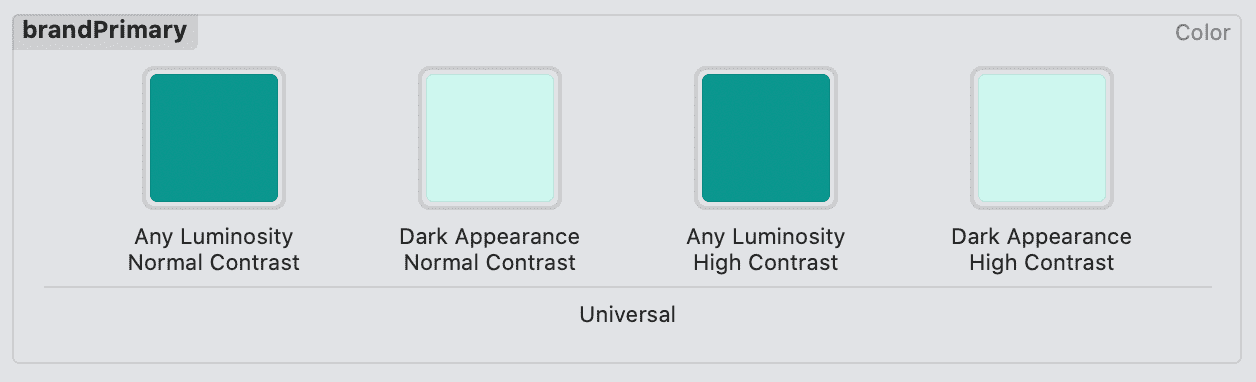
Task: Click 'Dark Appearance' text above High Contrast
Action: [1042, 237]
